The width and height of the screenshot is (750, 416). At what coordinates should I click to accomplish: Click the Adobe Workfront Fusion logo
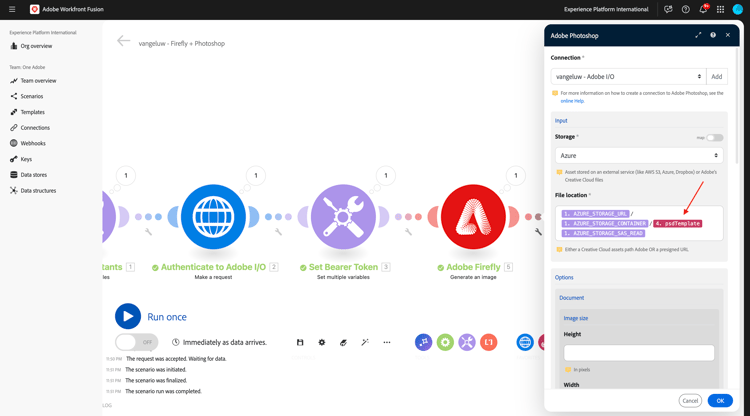tap(34, 9)
